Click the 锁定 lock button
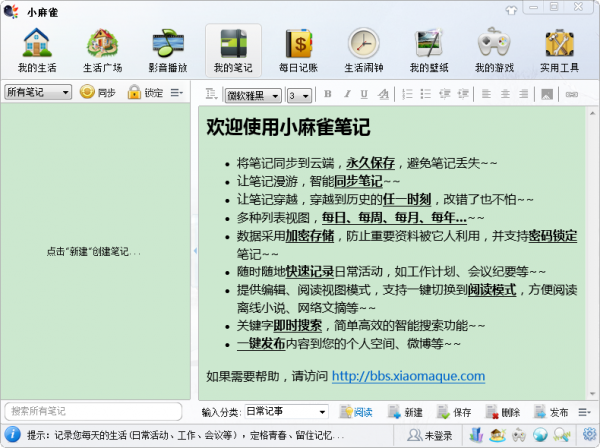 [145, 92]
